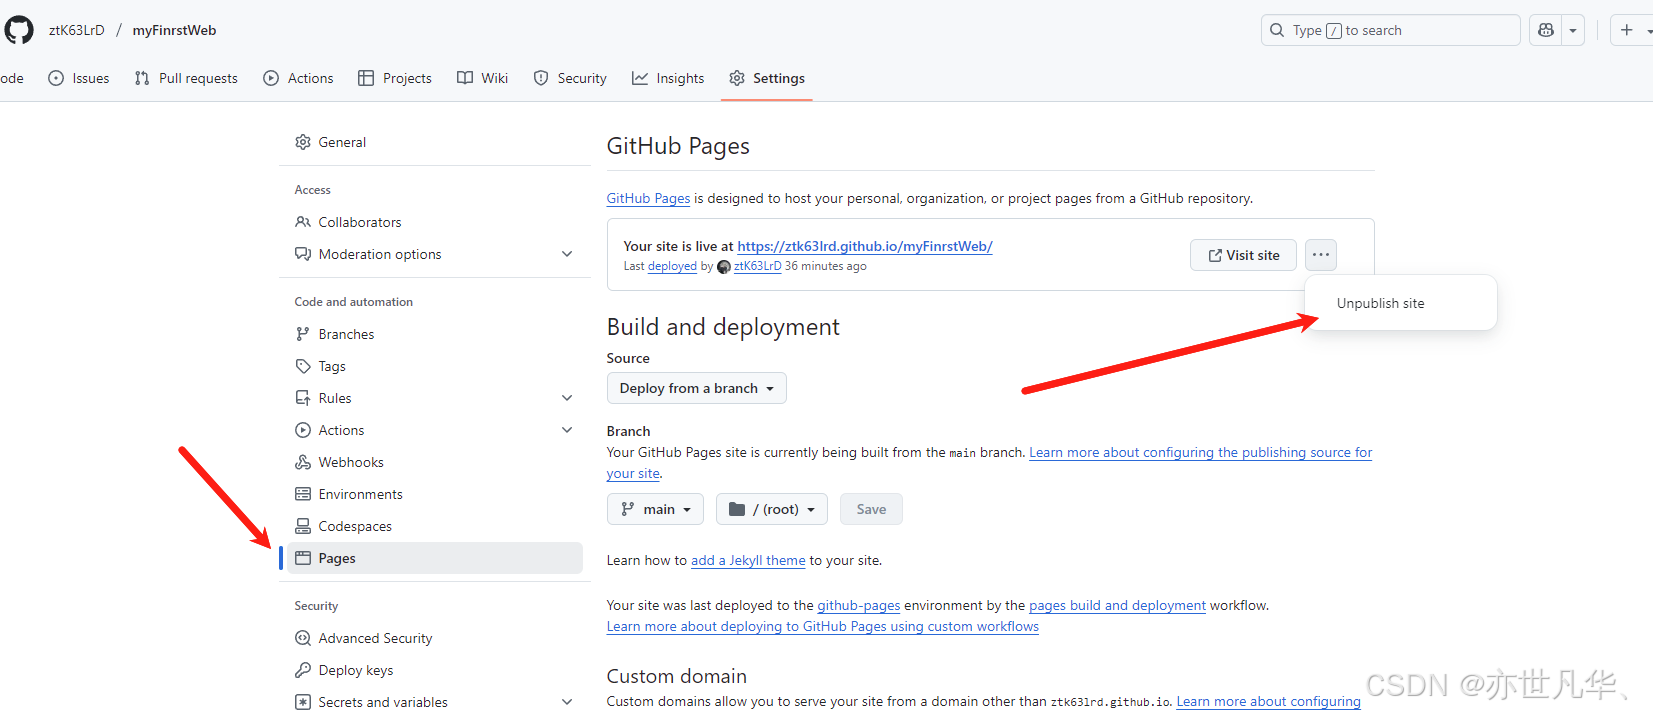Open General settings in sidebar

click(435, 142)
